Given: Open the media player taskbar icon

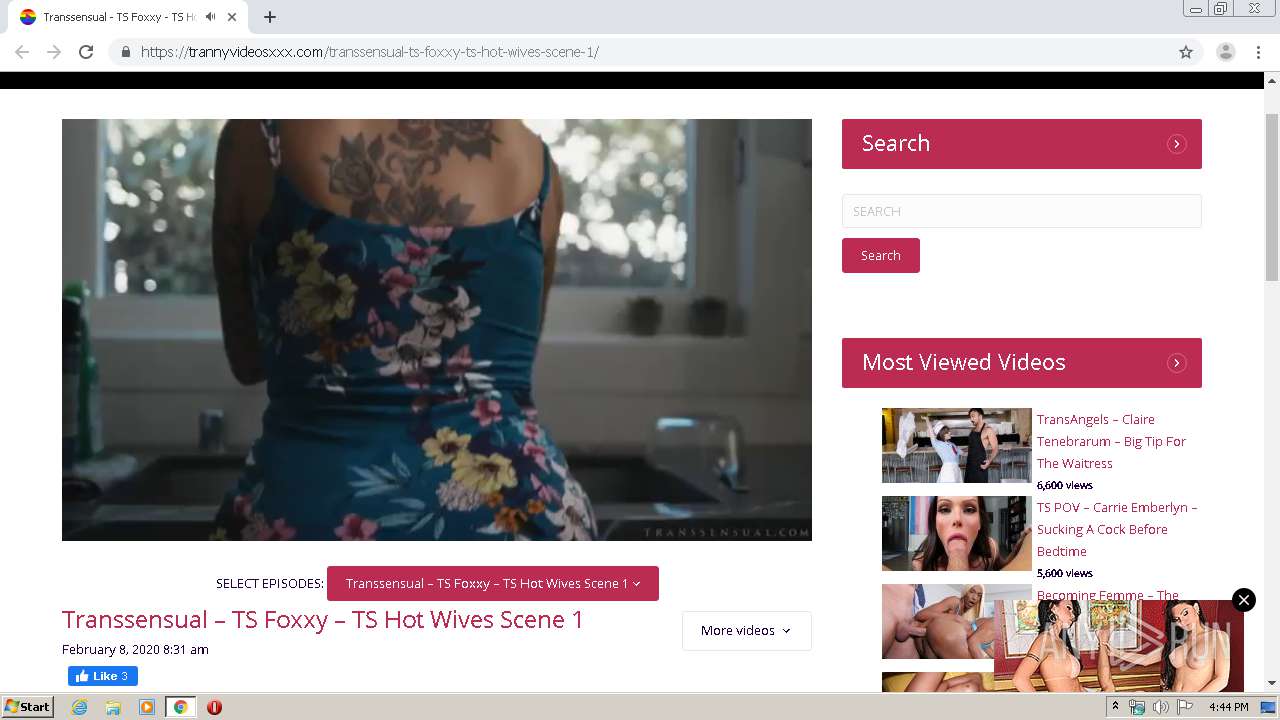Looking at the screenshot, I should click(147, 707).
